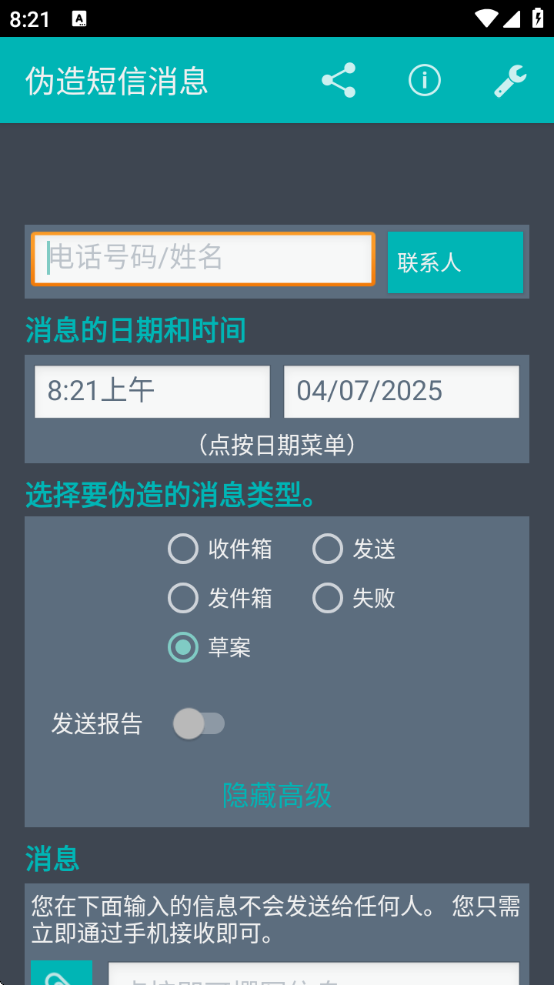Open settings via the wrench icon
Viewport: 554px width, 985px height.
(x=510, y=80)
